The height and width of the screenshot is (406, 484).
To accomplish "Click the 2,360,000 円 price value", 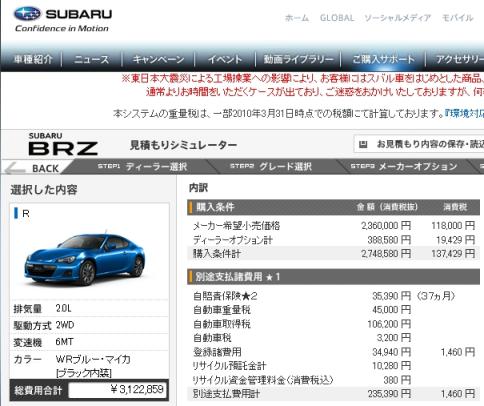I will (x=386, y=226).
